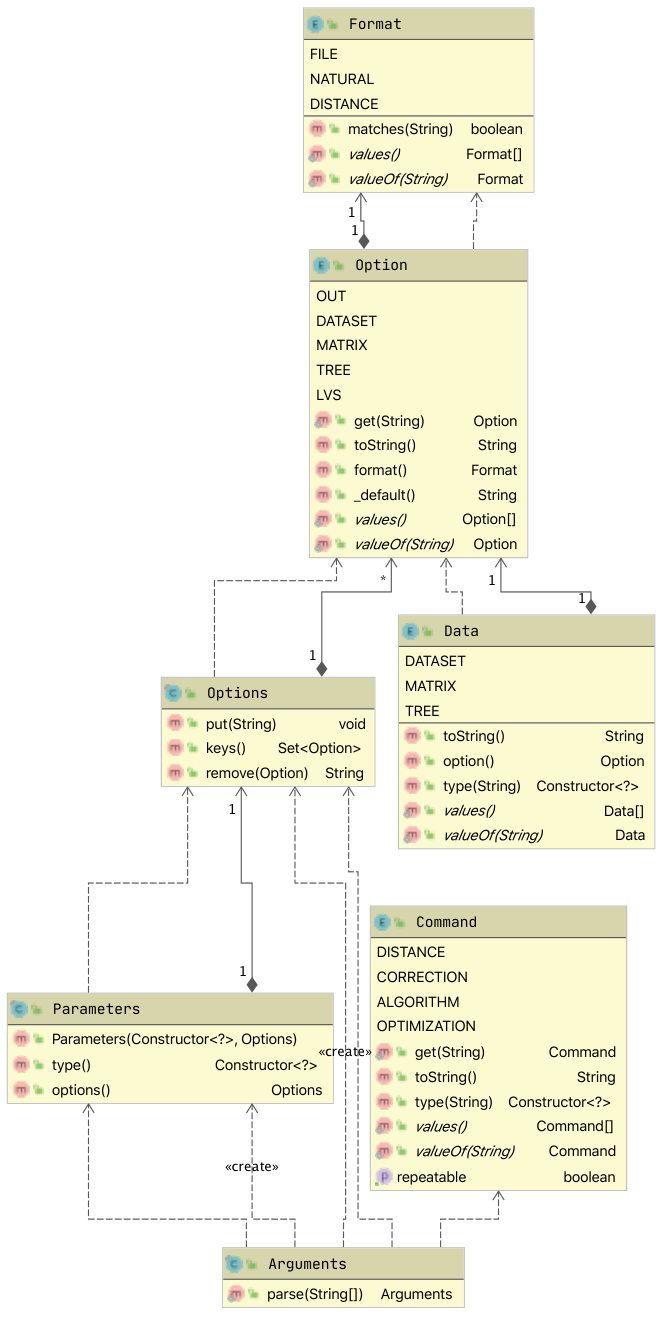Select the Data class title
The image size is (664, 1317).
pyautogui.click(x=461, y=631)
